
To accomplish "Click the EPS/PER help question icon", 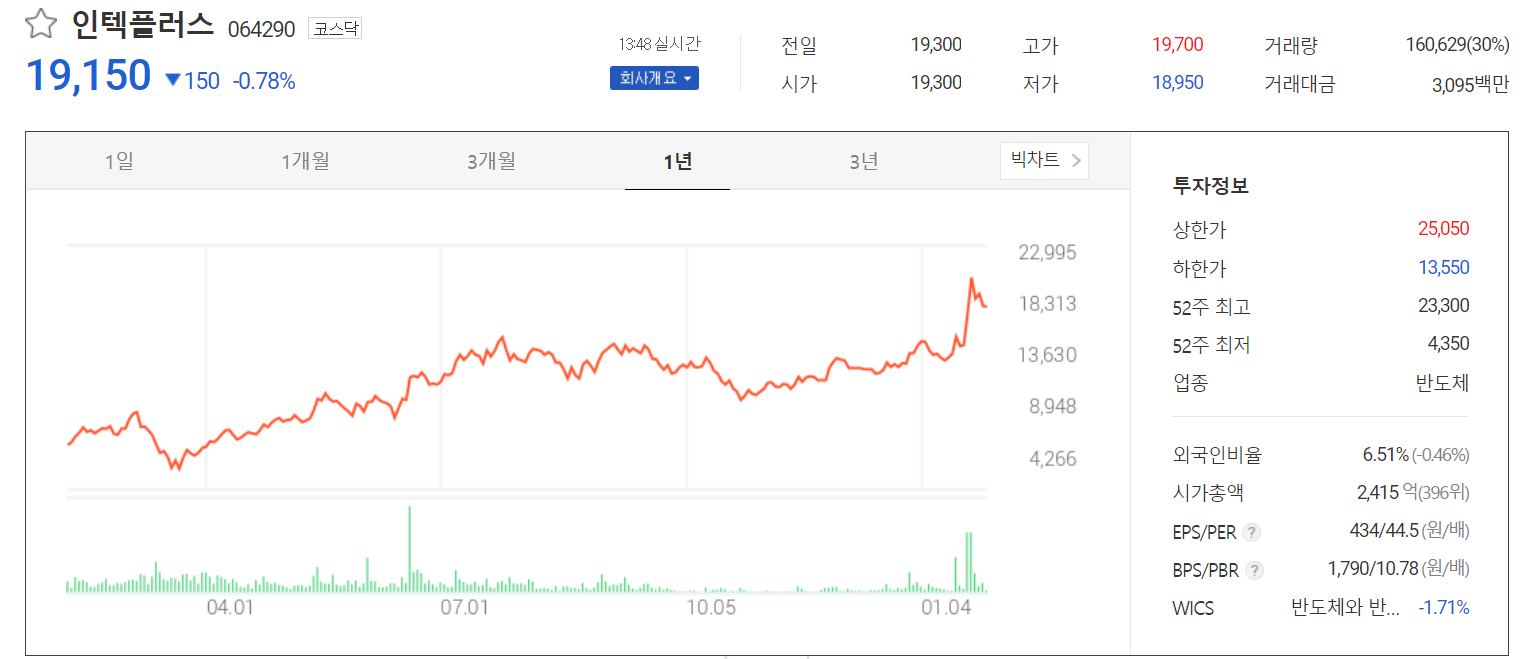I will 1252,532.
